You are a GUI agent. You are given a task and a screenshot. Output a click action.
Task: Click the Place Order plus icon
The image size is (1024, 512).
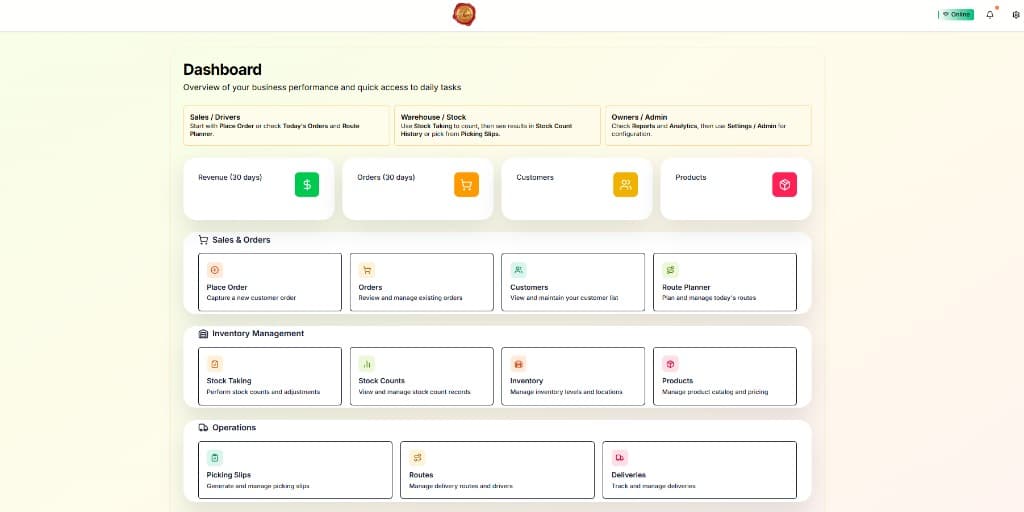coord(215,270)
